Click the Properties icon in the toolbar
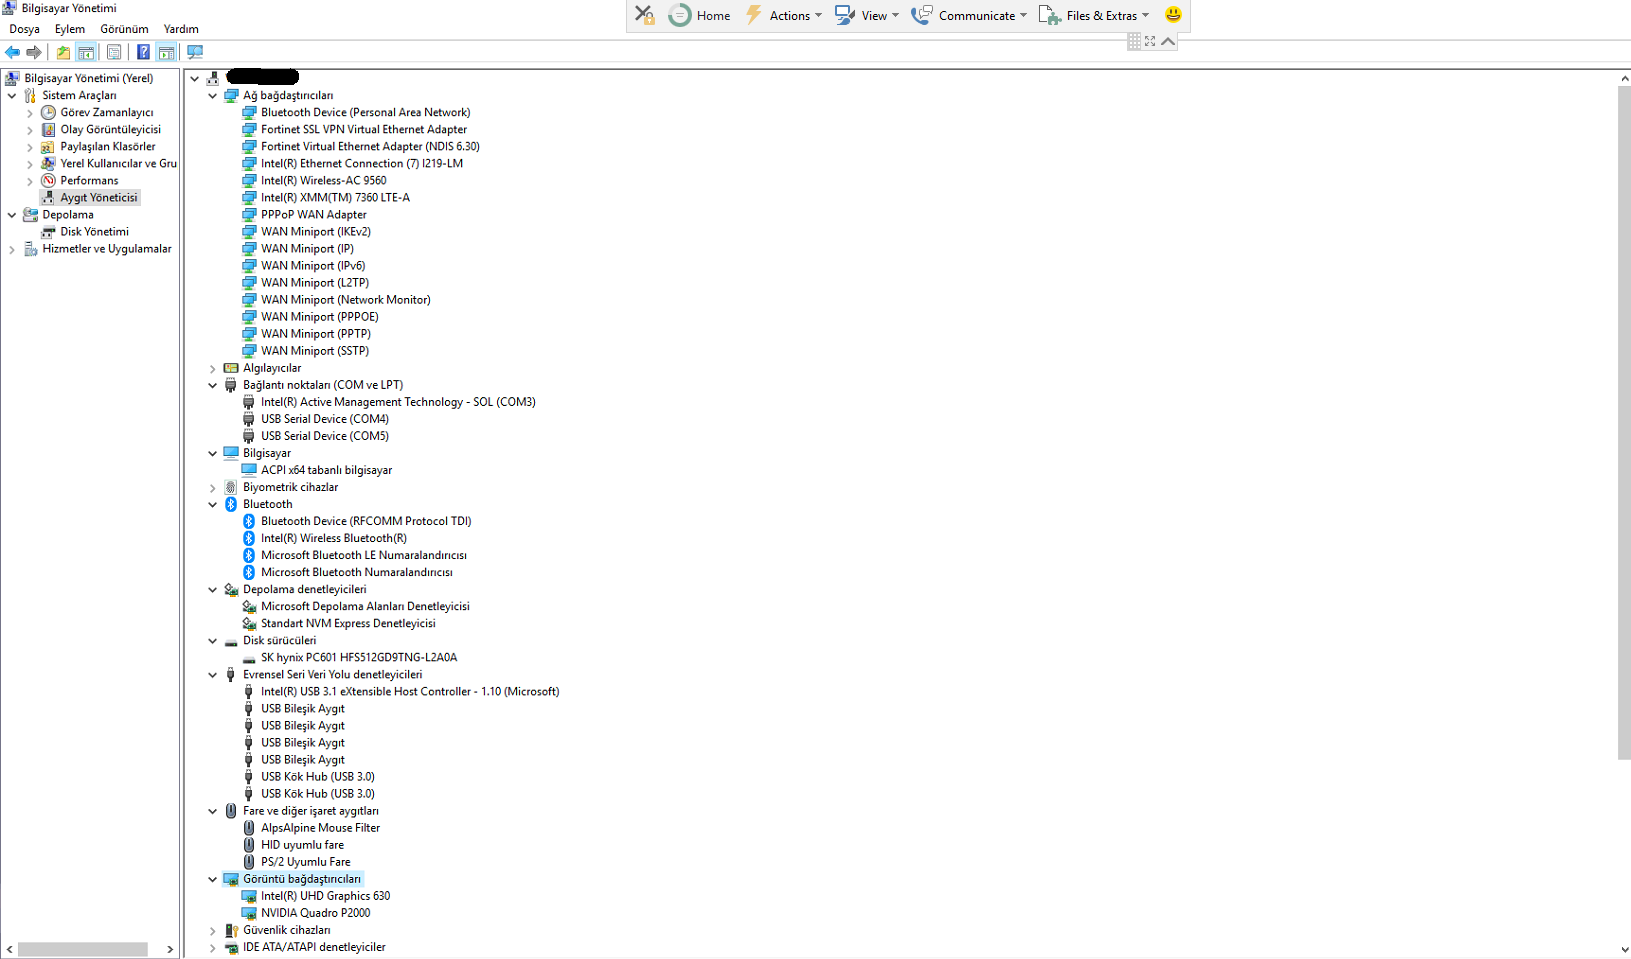The image size is (1631, 959). click(x=114, y=52)
